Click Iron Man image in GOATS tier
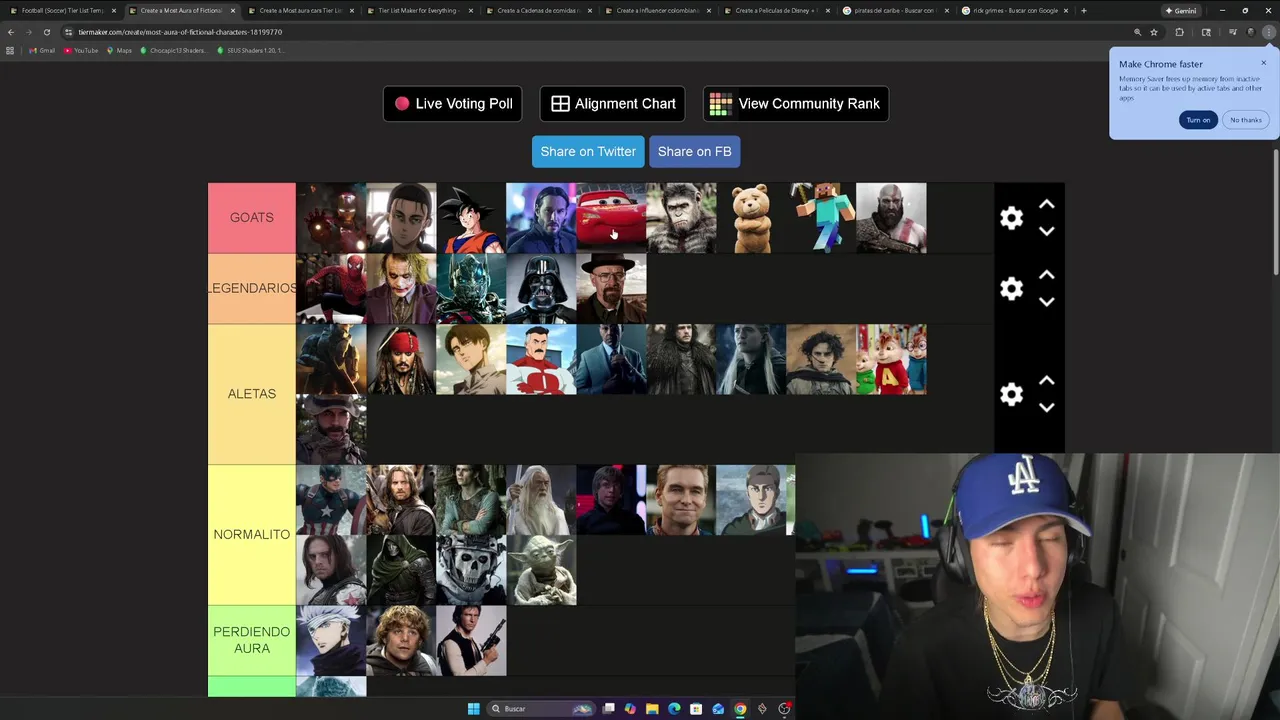The height and width of the screenshot is (720, 1280). (x=331, y=218)
